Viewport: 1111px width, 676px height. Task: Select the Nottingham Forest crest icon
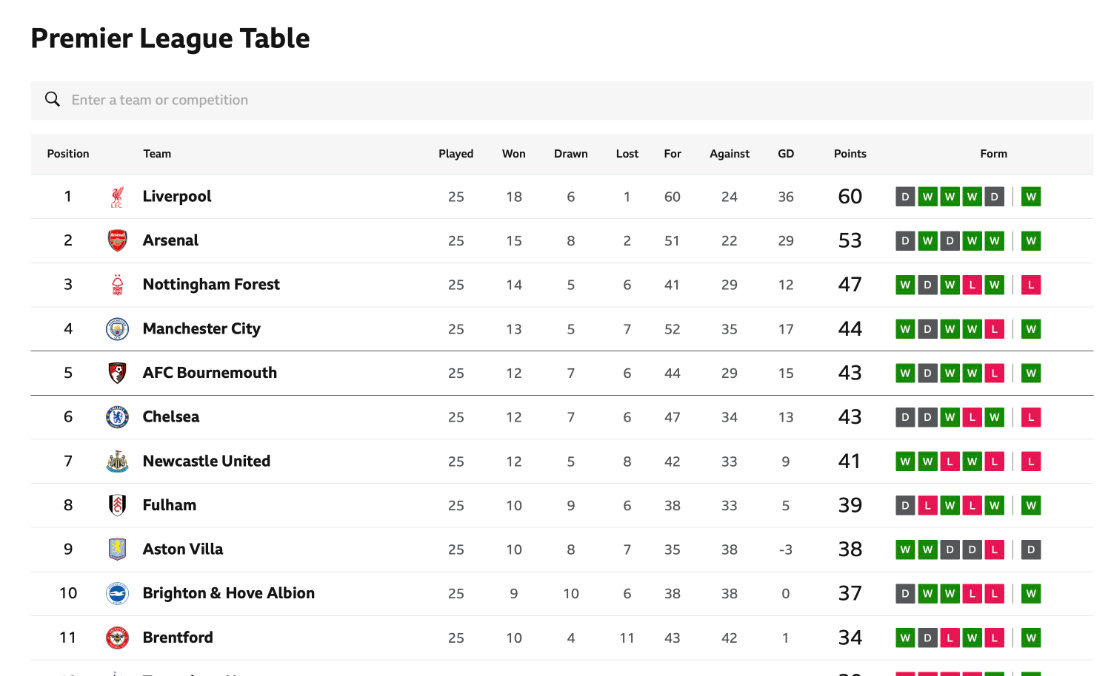[x=117, y=285]
